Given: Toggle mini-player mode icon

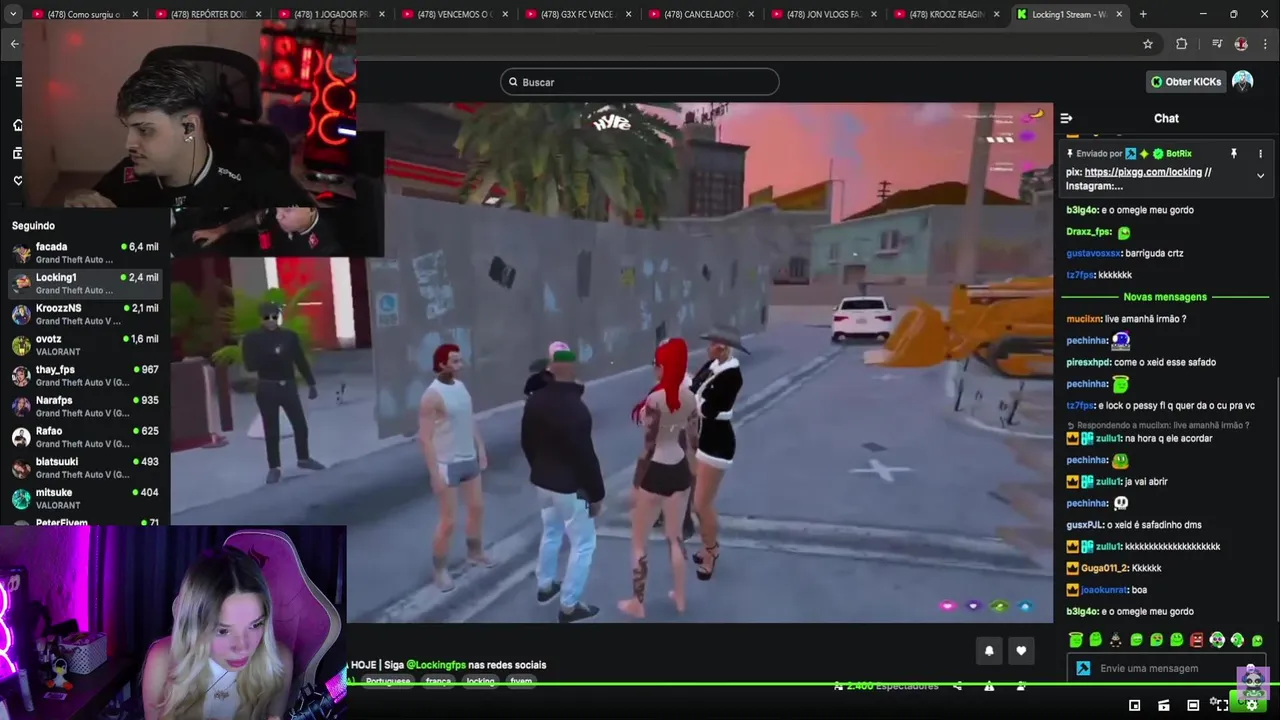Looking at the screenshot, I should click(x=1134, y=706).
